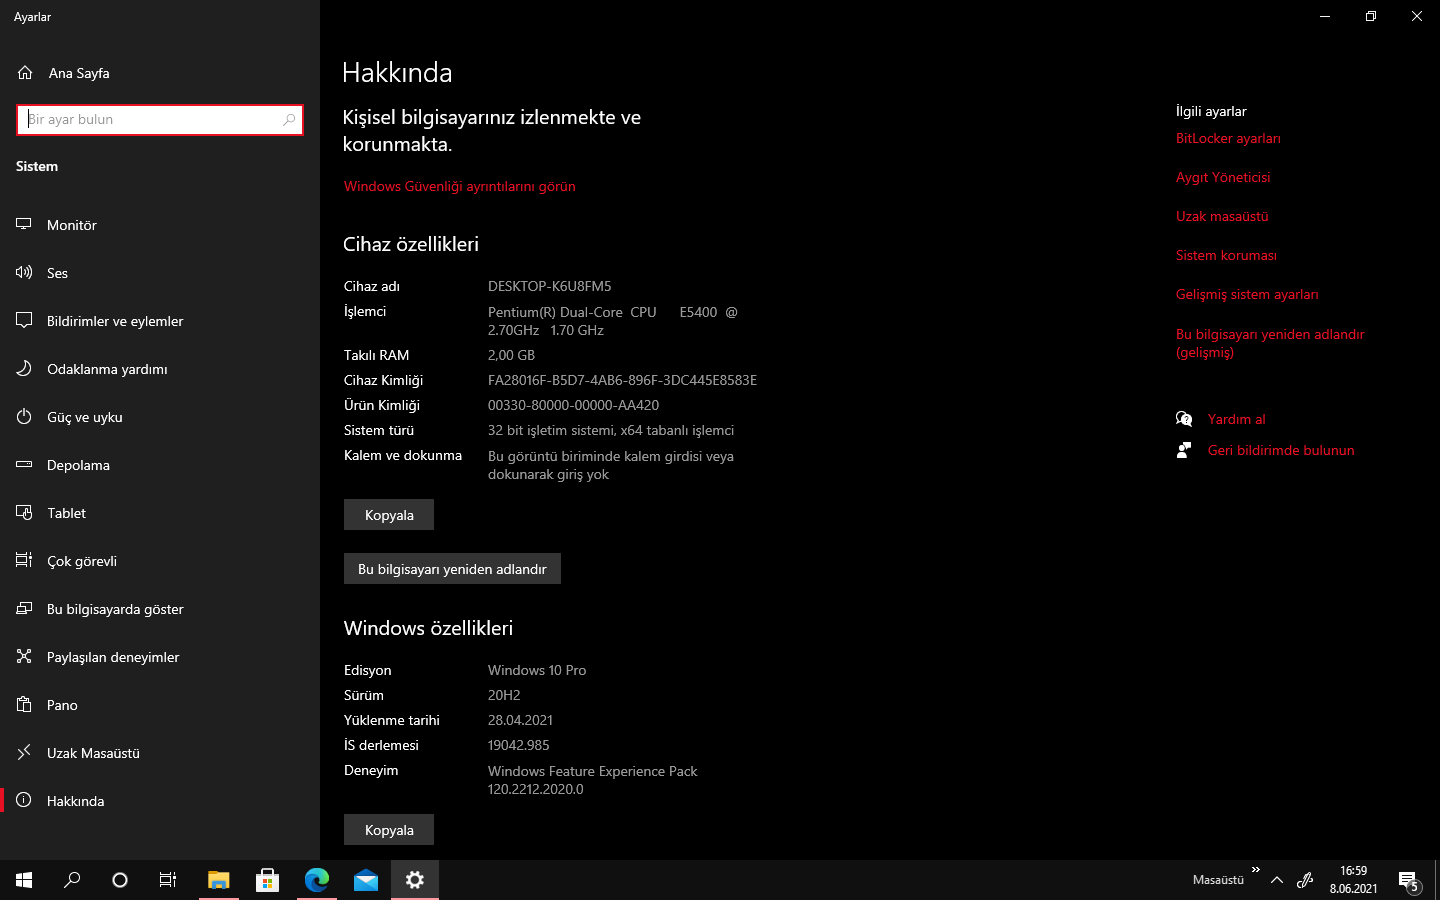Launch Microsoft Store from the taskbar

(267, 880)
